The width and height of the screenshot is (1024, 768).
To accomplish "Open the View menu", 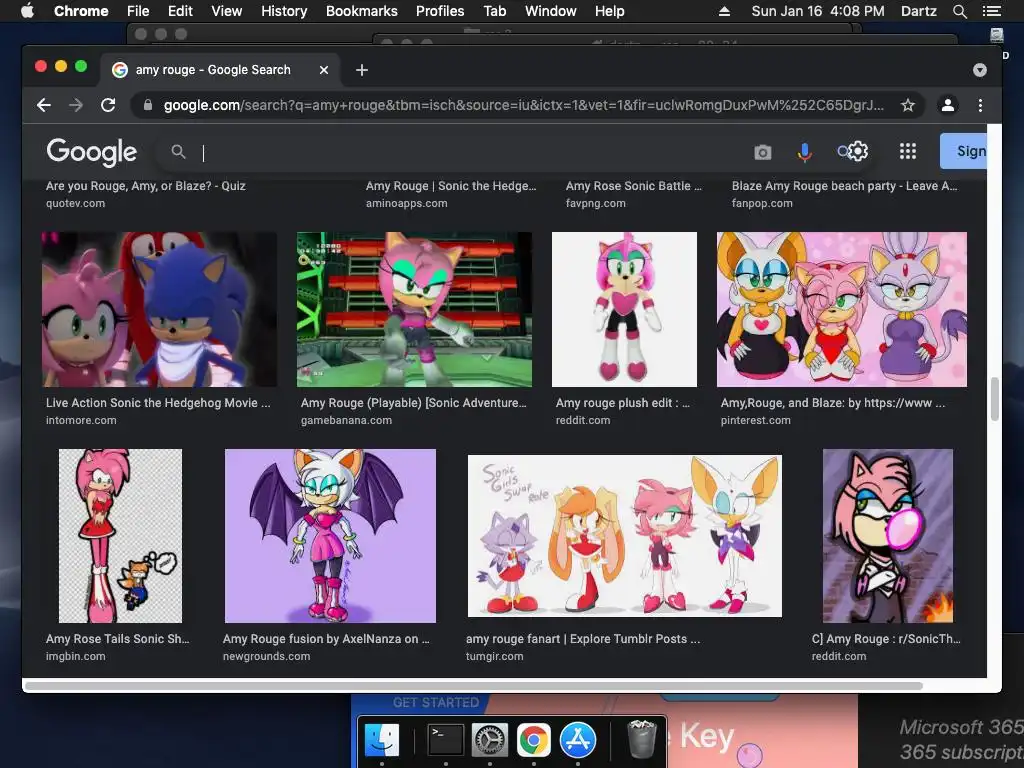I will [226, 11].
